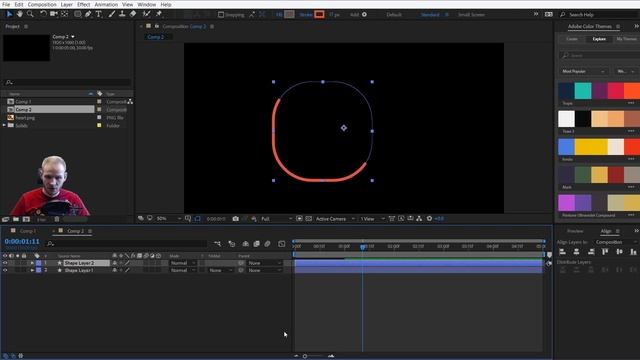Open the Full resolution dropdown
Viewport: 640px width, 360px height.
[x=276, y=219]
